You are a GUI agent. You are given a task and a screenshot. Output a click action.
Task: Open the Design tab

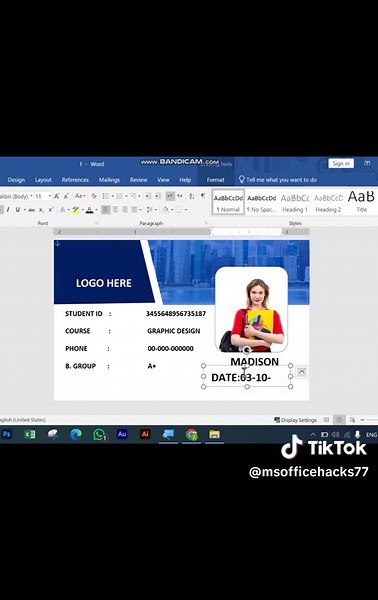point(16,179)
